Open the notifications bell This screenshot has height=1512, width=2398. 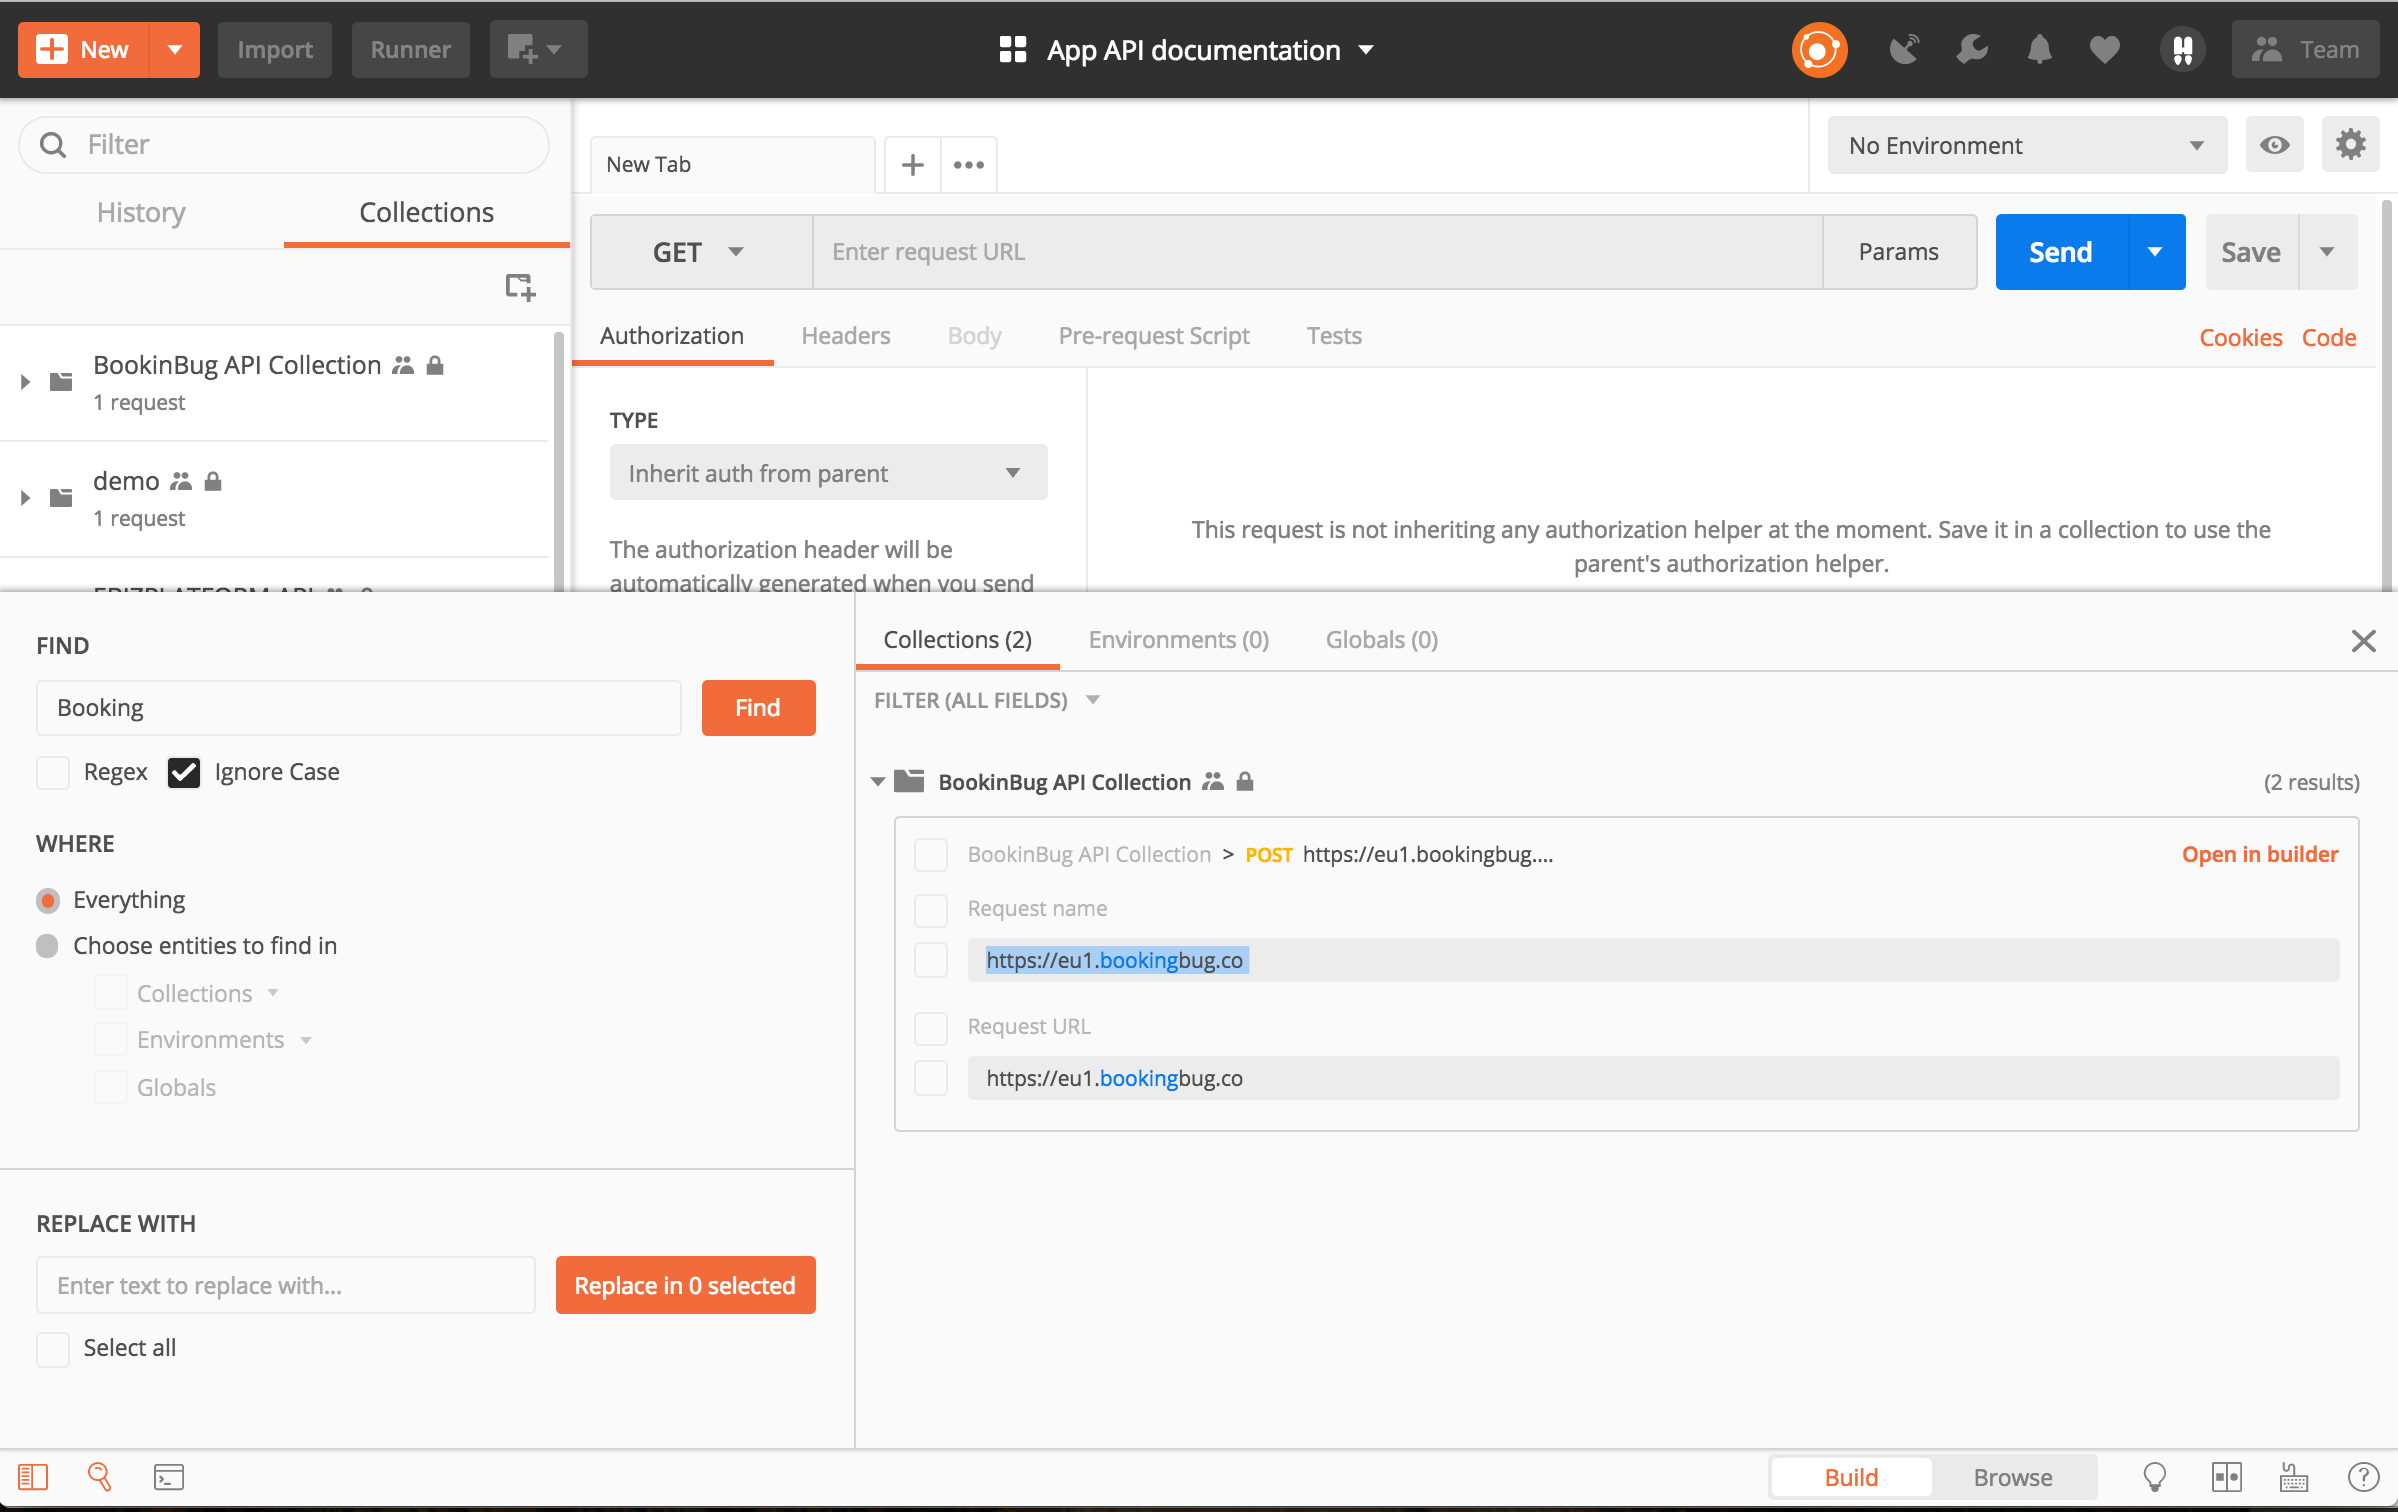pyautogui.click(x=2039, y=50)
